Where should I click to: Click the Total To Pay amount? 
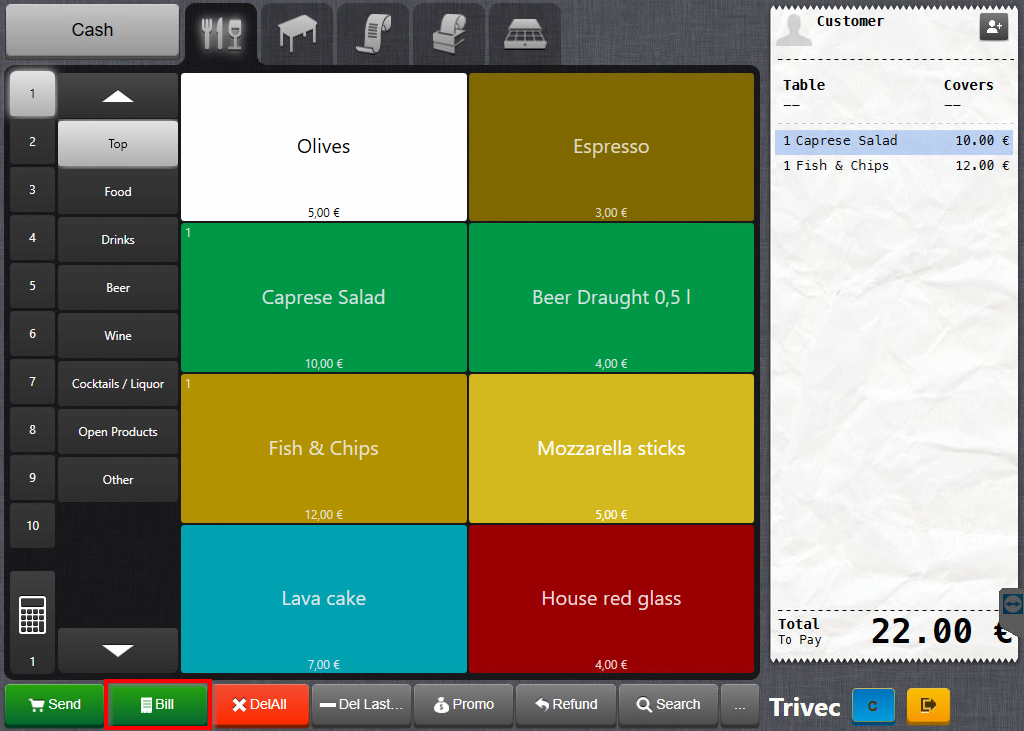coord(940,631)
